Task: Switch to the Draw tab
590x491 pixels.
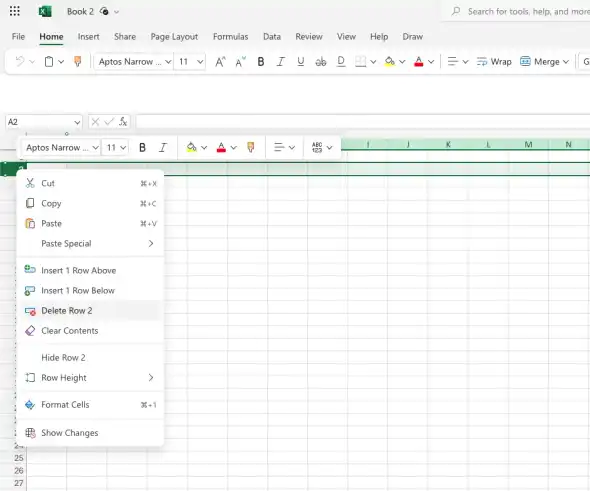Action: coord(412,36)
